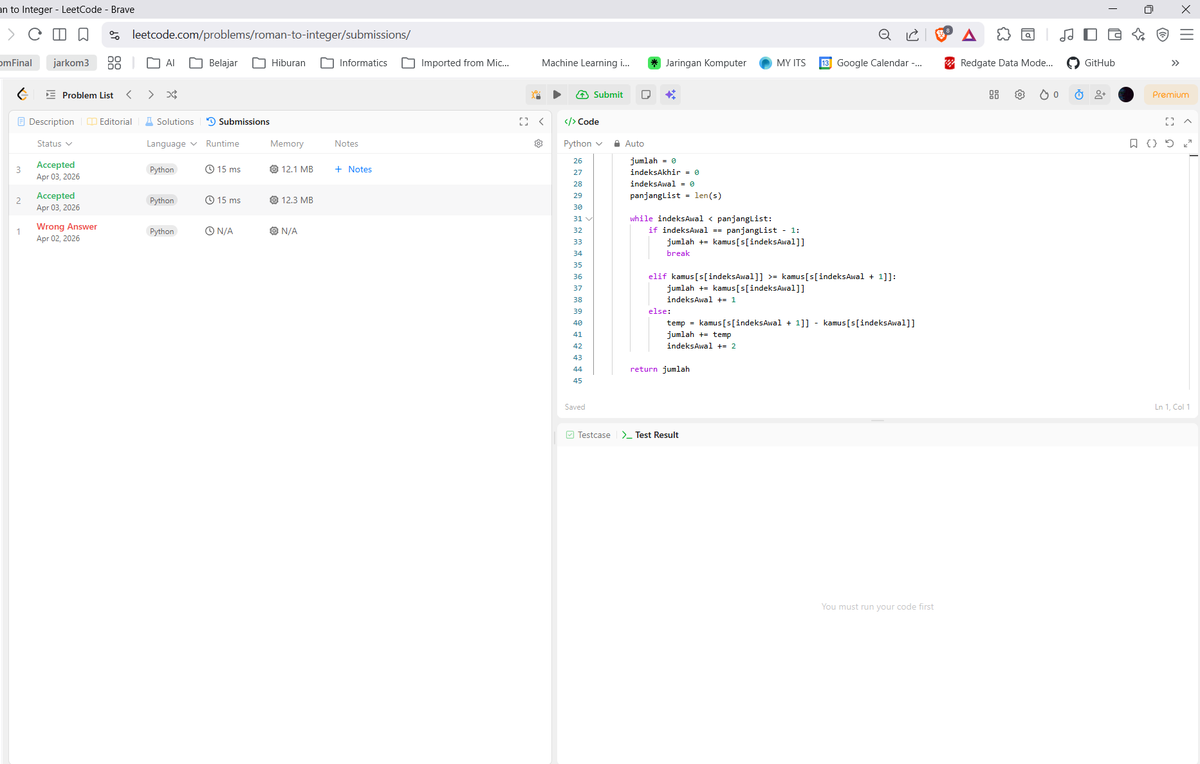1200x764 pixels.
Task: Open the Language filter dropdown
Action: point(171,144)
